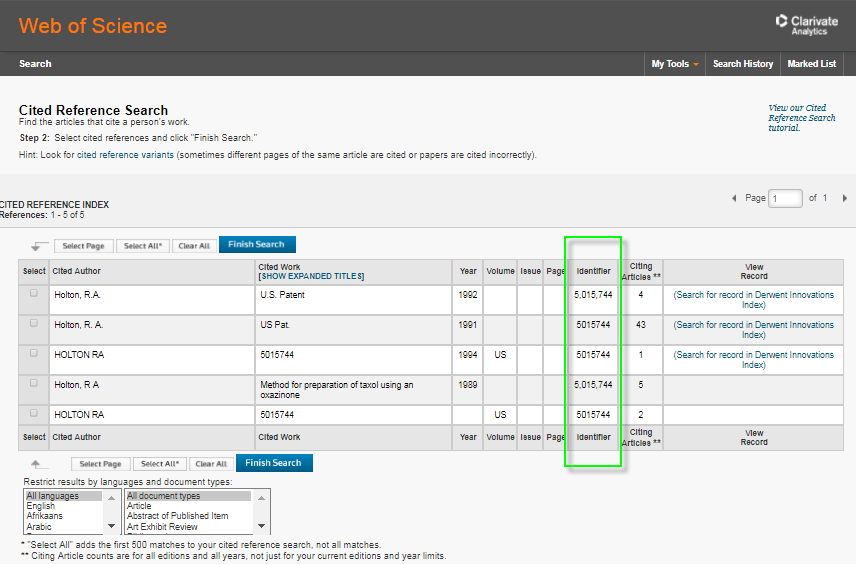
Task: Click Show Expanded Titles link
Action: 311,276
